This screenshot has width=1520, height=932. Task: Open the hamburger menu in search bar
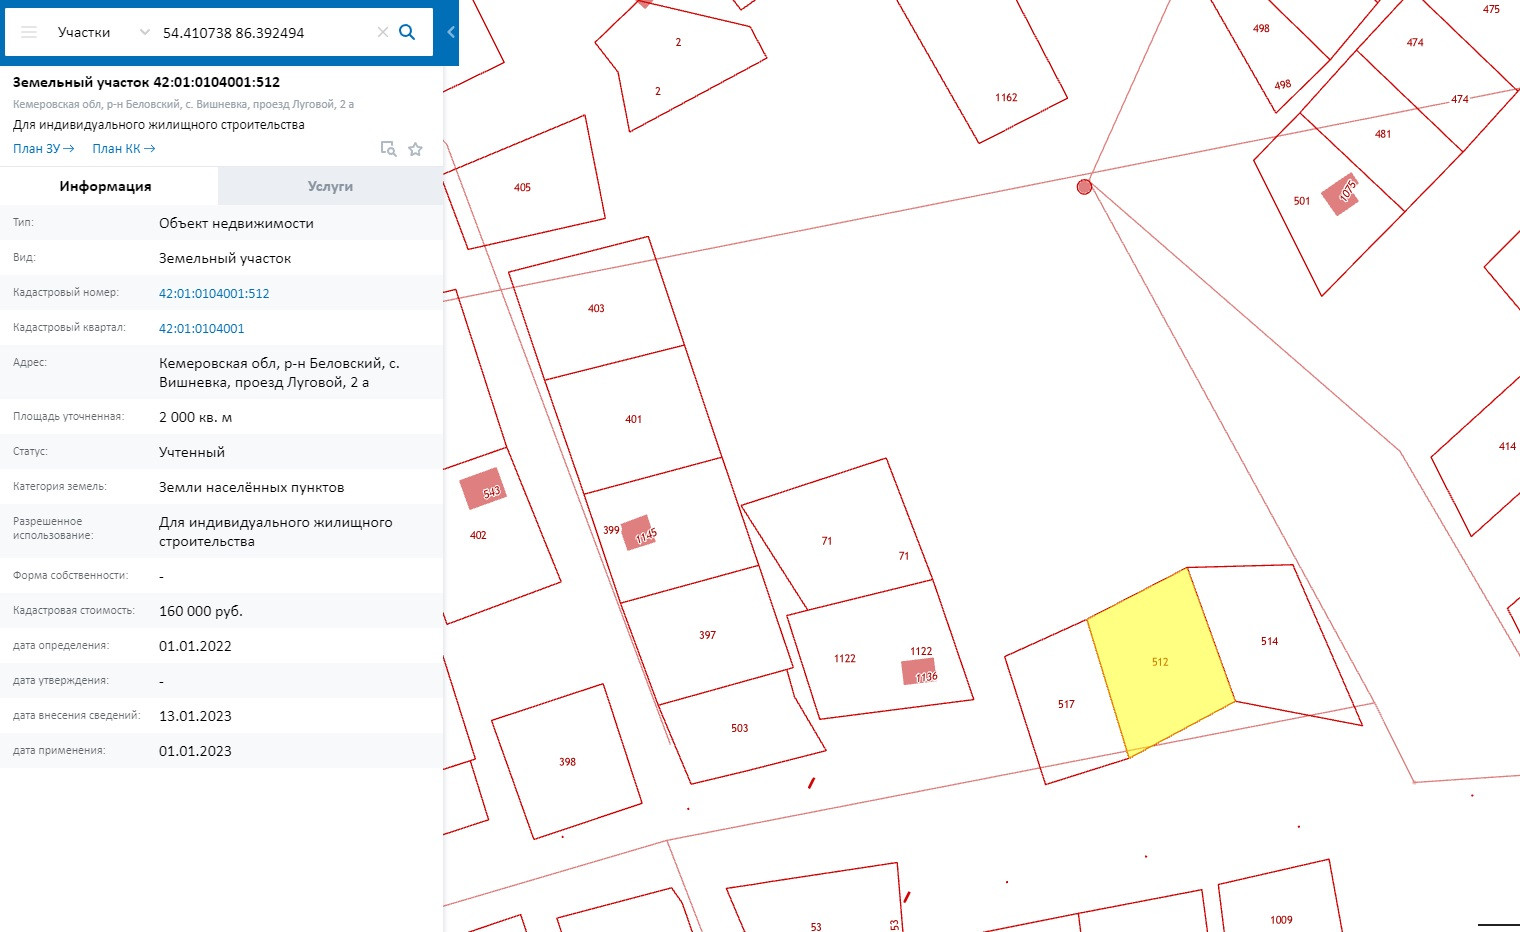[29, 32]
